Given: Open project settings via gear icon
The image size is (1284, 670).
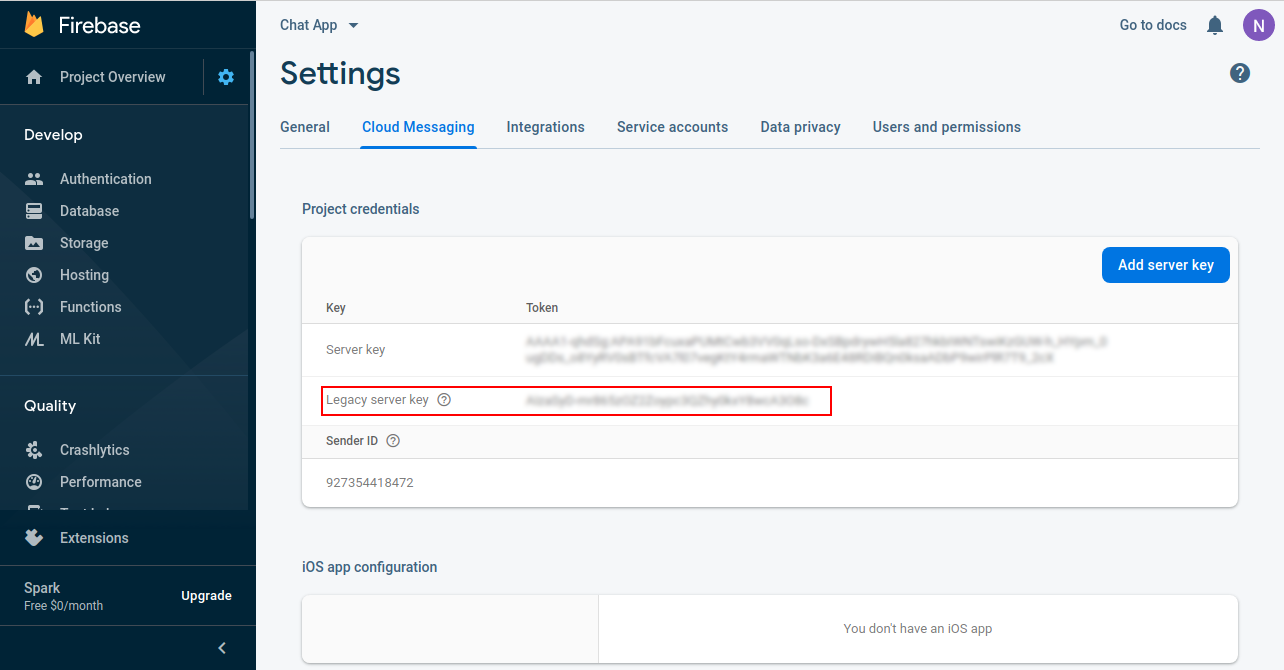Looking at the screenshot, I should point(225,76).
